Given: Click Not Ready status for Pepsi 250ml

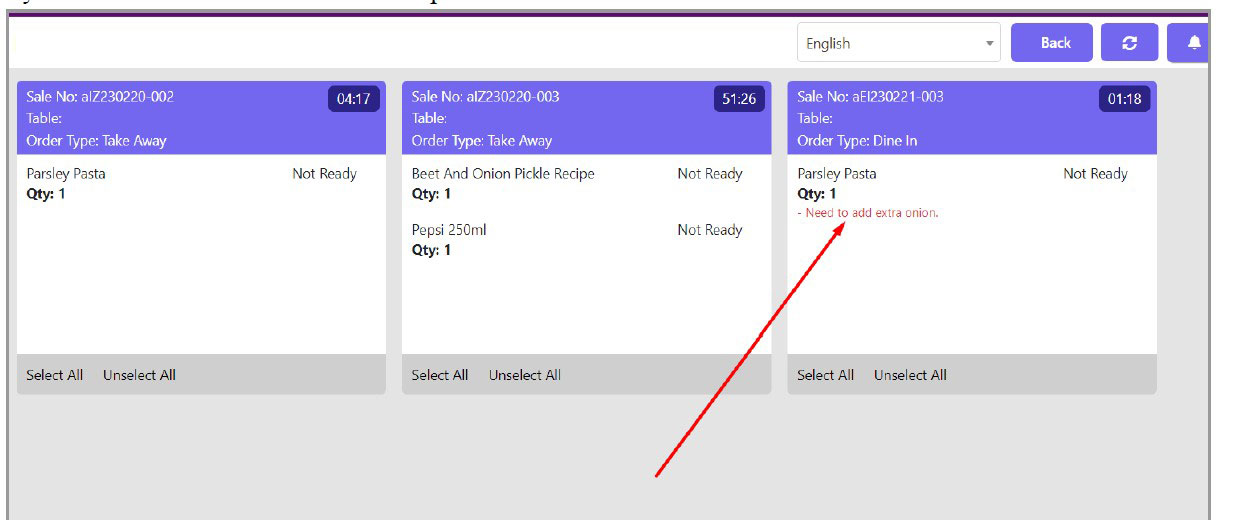Looking at the screenshot, I should click(x=709, y=230).
